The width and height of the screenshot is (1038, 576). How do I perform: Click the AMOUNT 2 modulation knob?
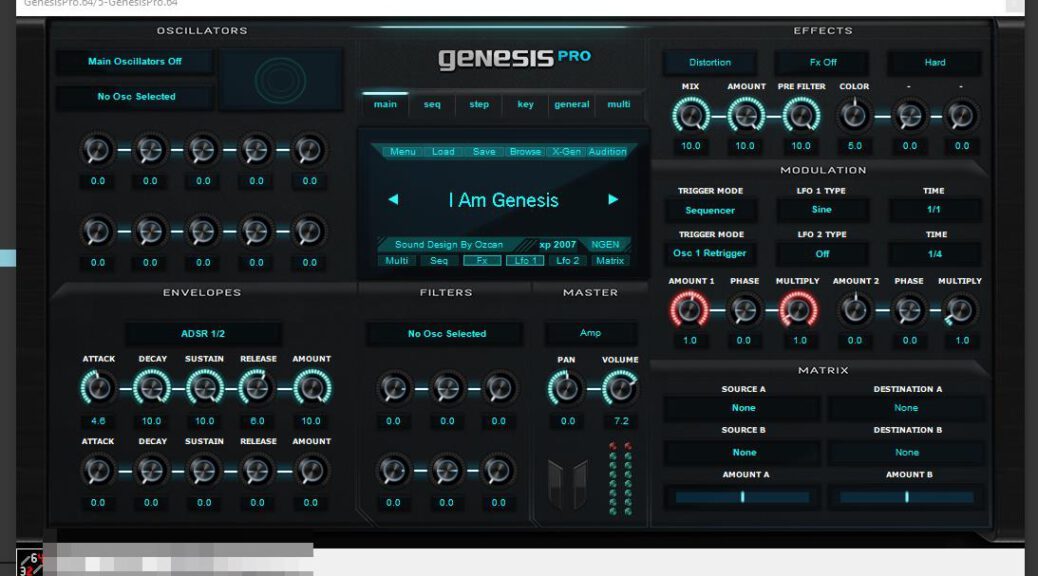tap(855, 310)
